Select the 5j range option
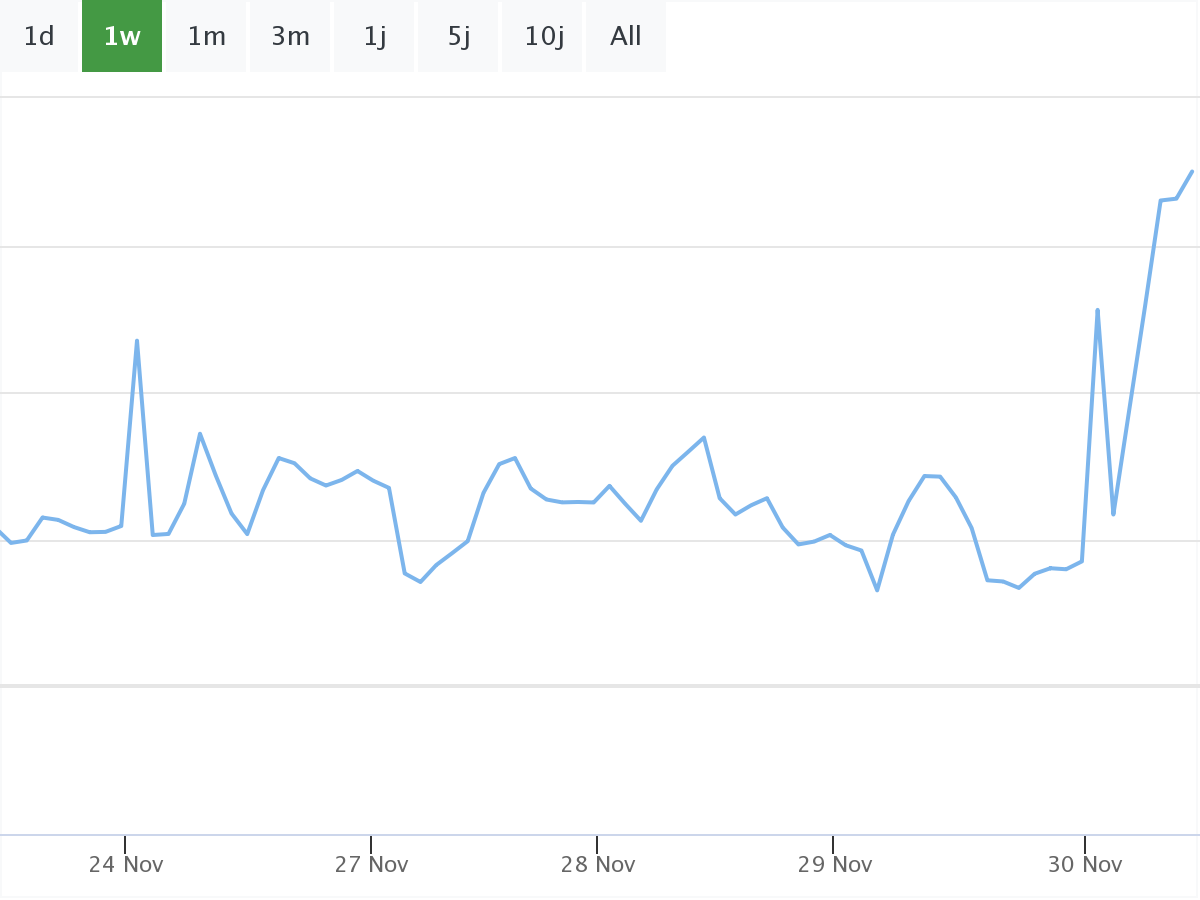This screenshot has height=900, width=1200. point(459,37)
